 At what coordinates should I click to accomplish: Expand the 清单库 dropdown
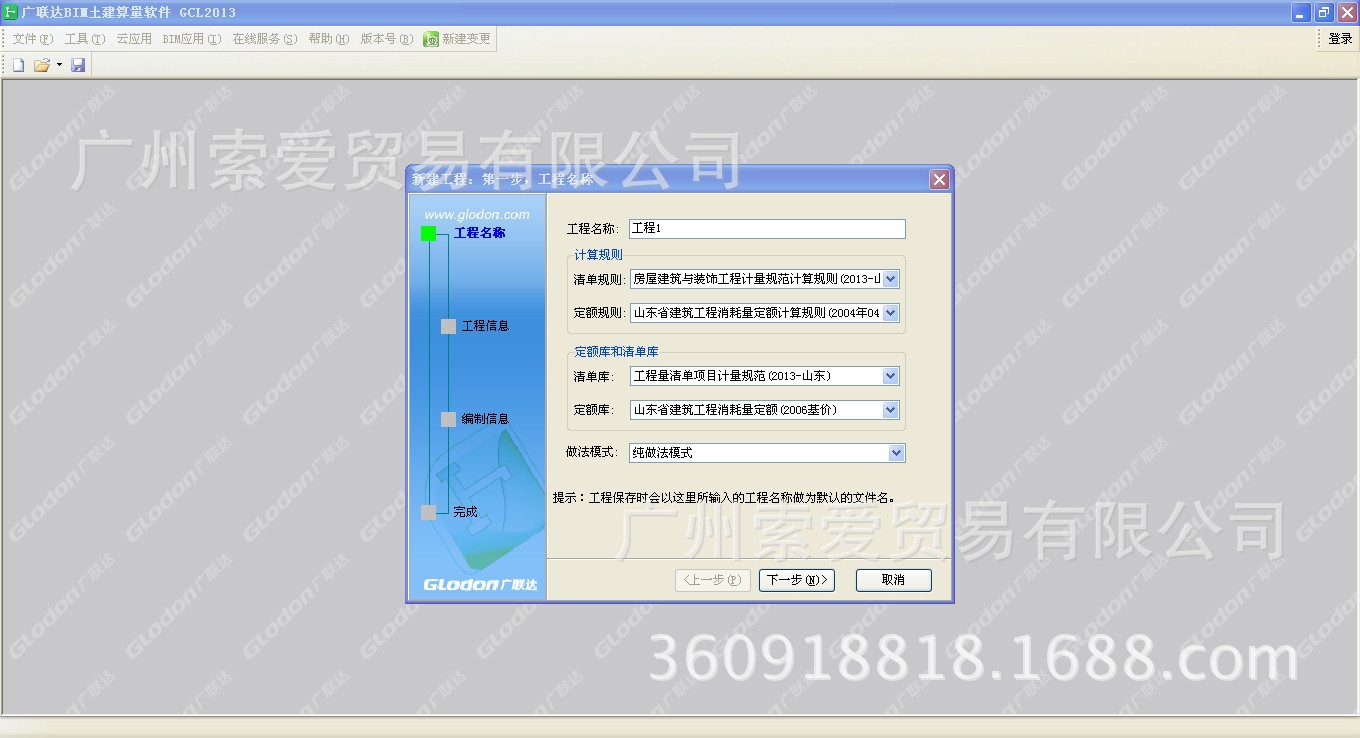click(x=891, y=377)
